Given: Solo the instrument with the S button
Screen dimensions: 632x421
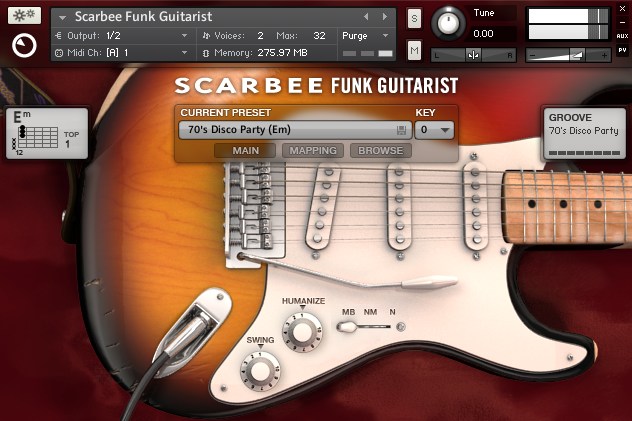Looking at the screenshot, I should click(415, 18).
